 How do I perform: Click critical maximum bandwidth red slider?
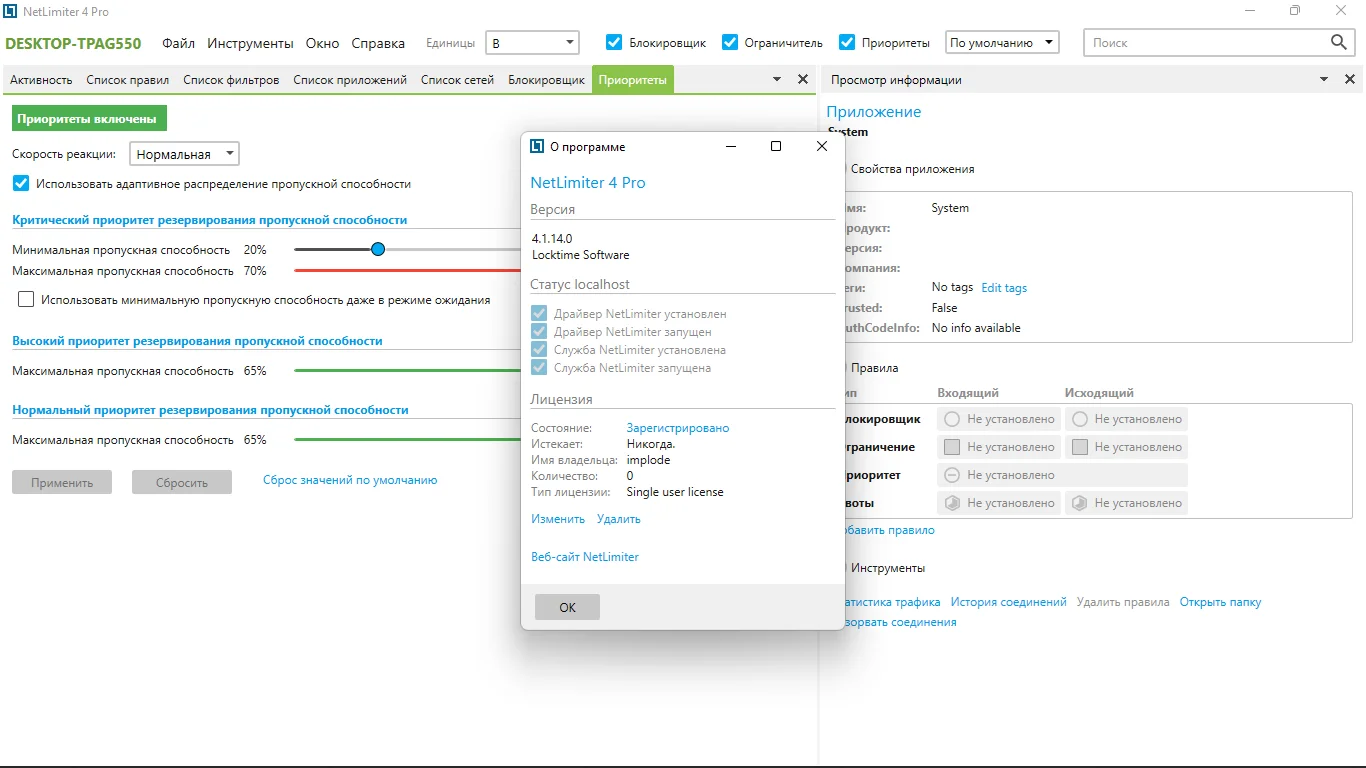coord(408,270)
